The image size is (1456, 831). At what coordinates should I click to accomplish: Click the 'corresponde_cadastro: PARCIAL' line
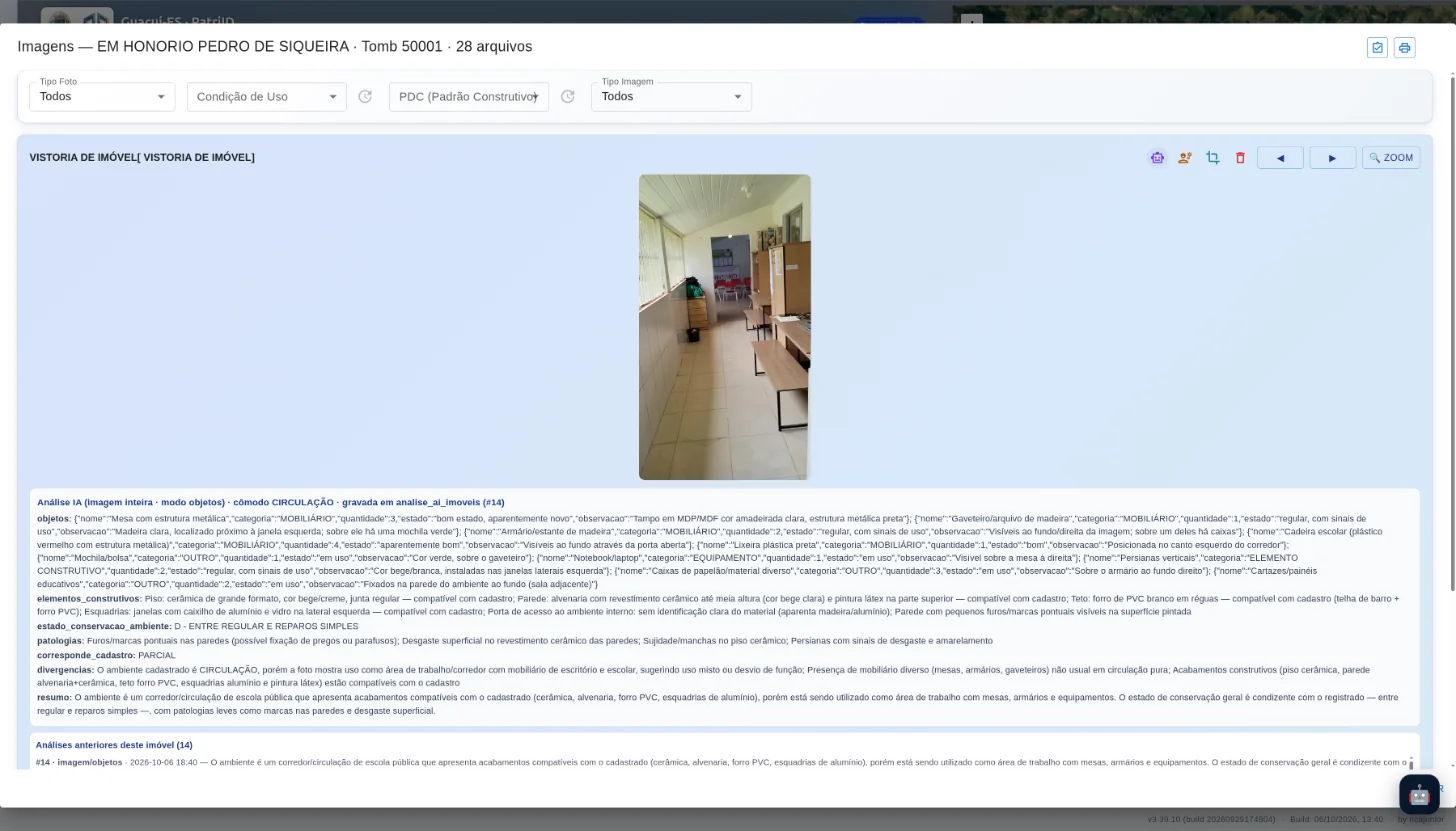pos(106,655)
